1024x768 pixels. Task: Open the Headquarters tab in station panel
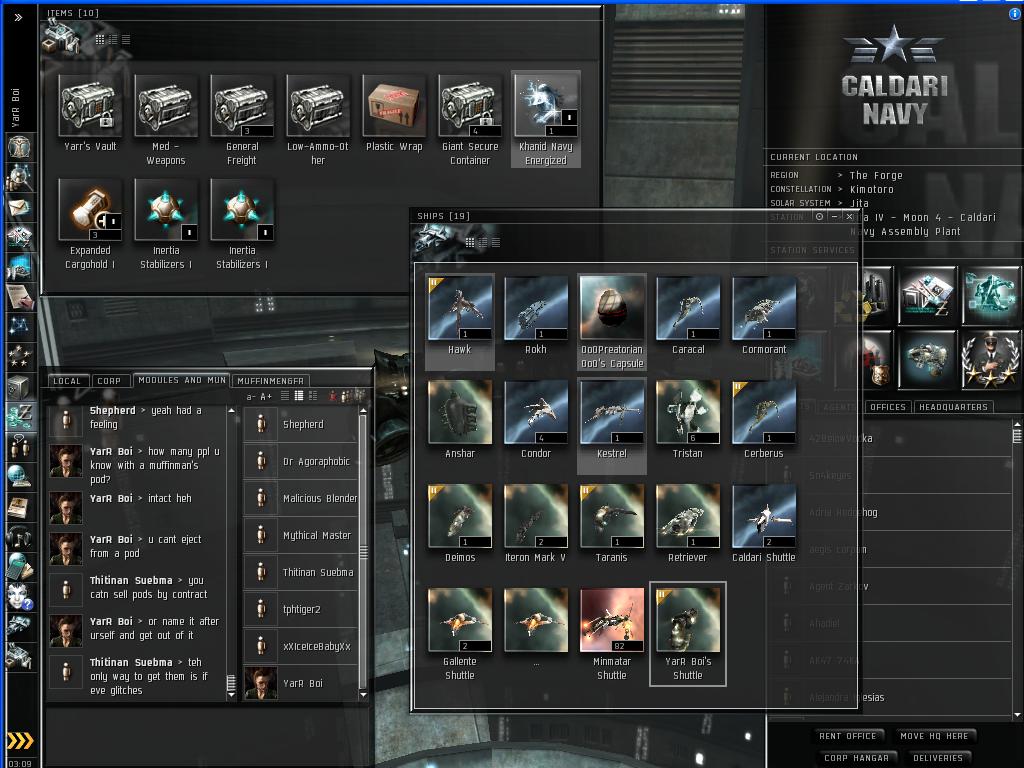tap(953, 407)
